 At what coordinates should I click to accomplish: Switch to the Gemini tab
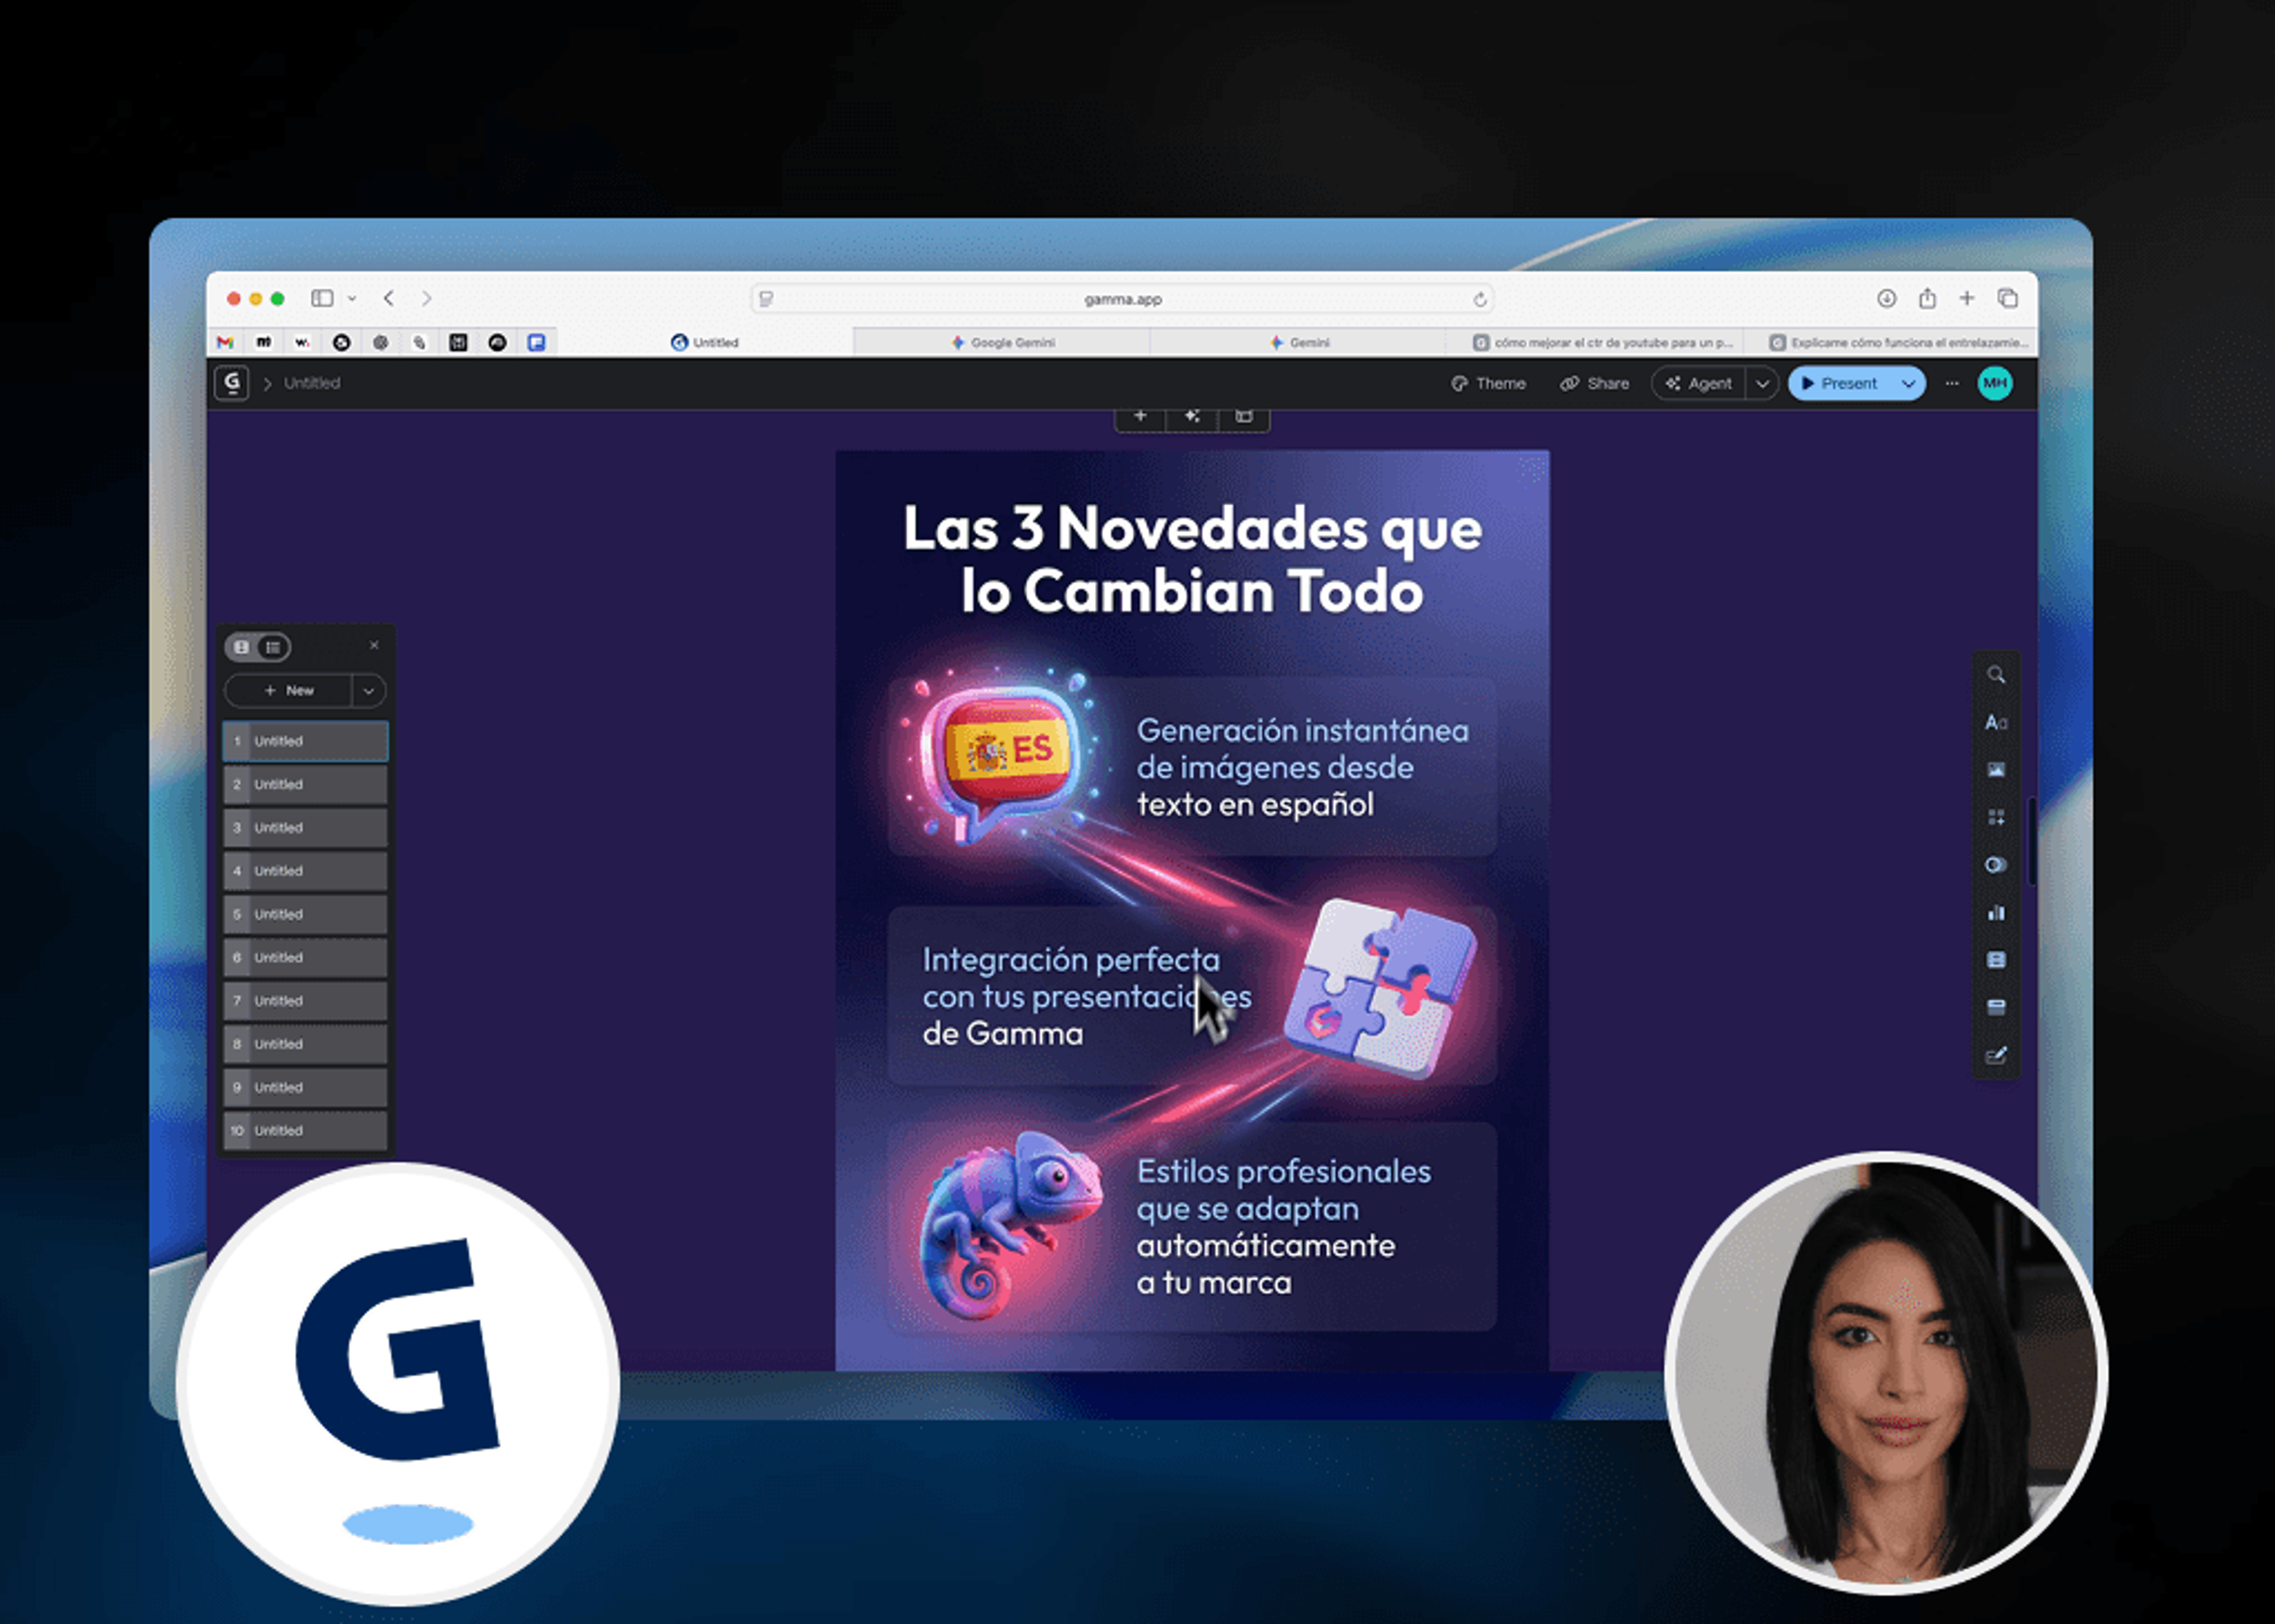[x=1298, y=342]
